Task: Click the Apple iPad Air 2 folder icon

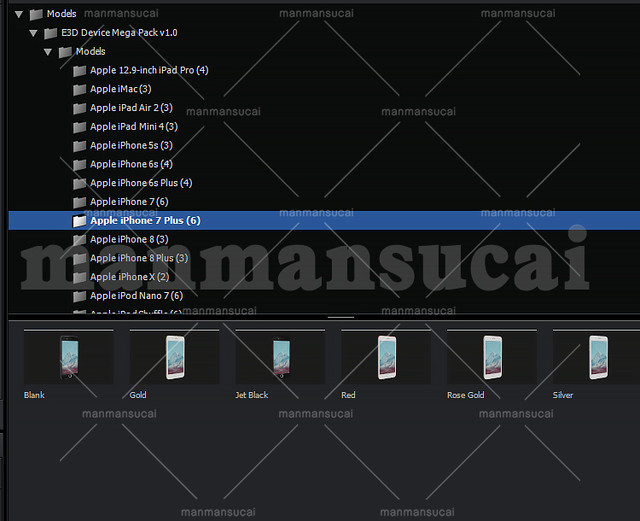Action: 79,108
